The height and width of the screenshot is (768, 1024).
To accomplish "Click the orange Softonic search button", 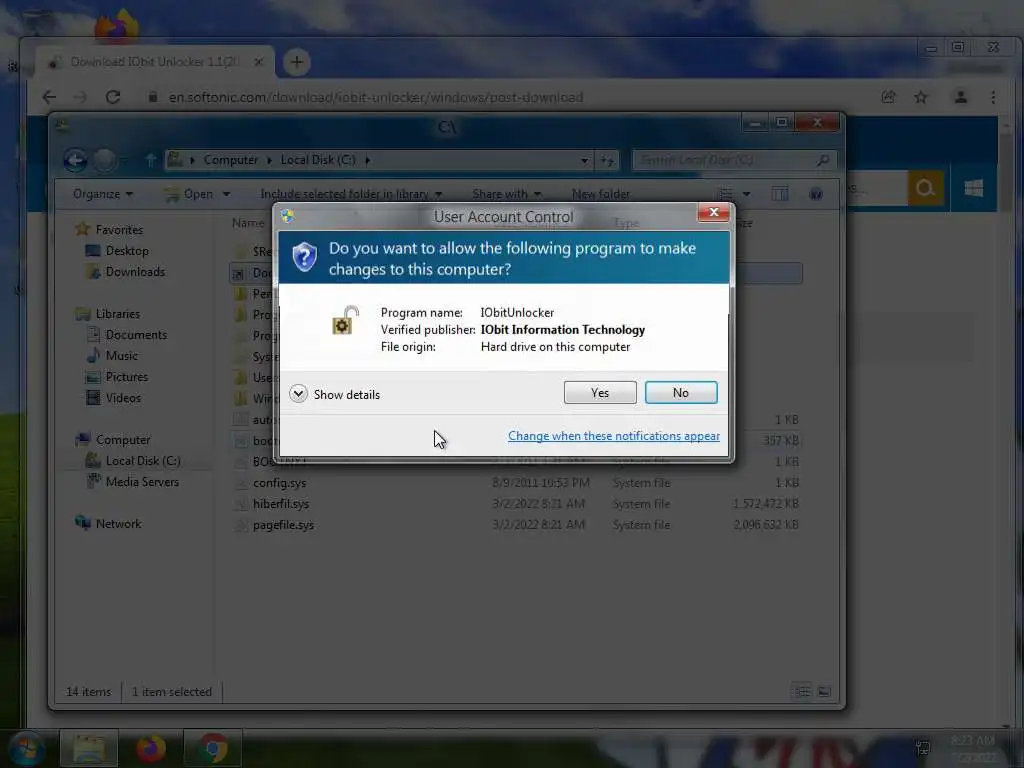I will (925, 189).
